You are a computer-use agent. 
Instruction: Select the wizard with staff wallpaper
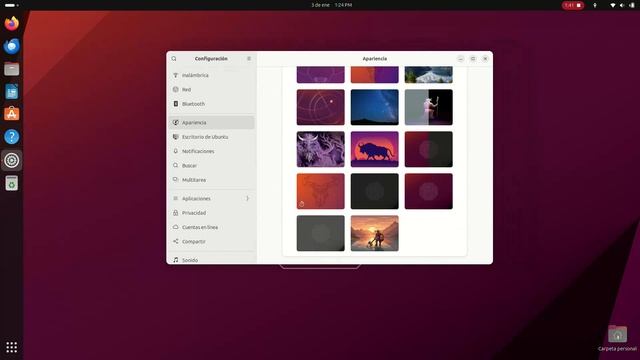[429, 107]
